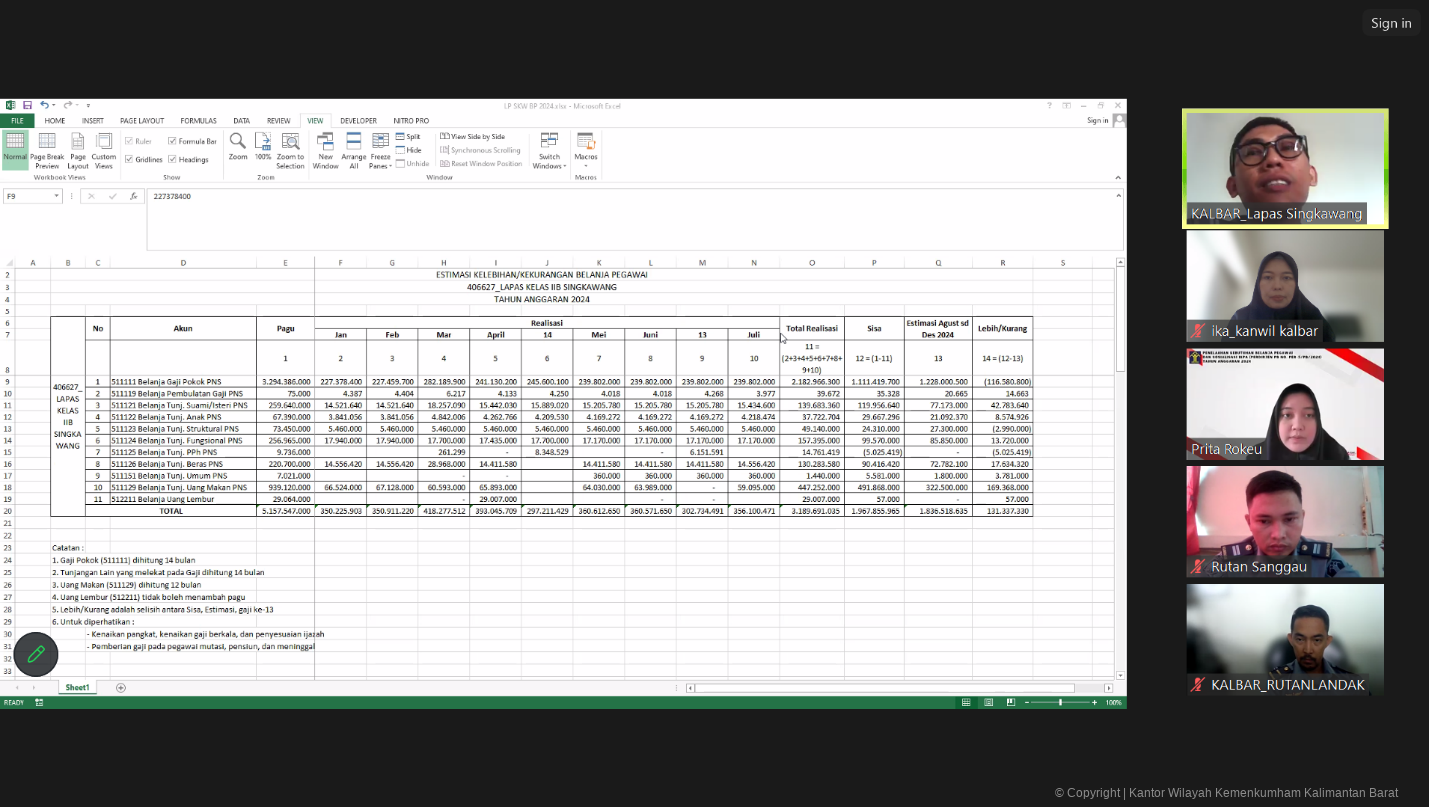1429x807 pixels.
Task: Expand the formula bar chevron
Action: (x=1119, y=196)
